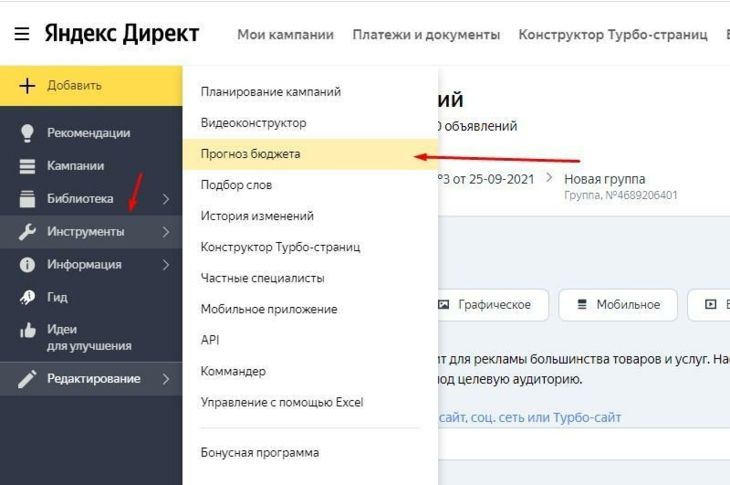730x485 pixels.
Task: Select Планирование кампаний menu item
Action: click(x=310, y=92)
